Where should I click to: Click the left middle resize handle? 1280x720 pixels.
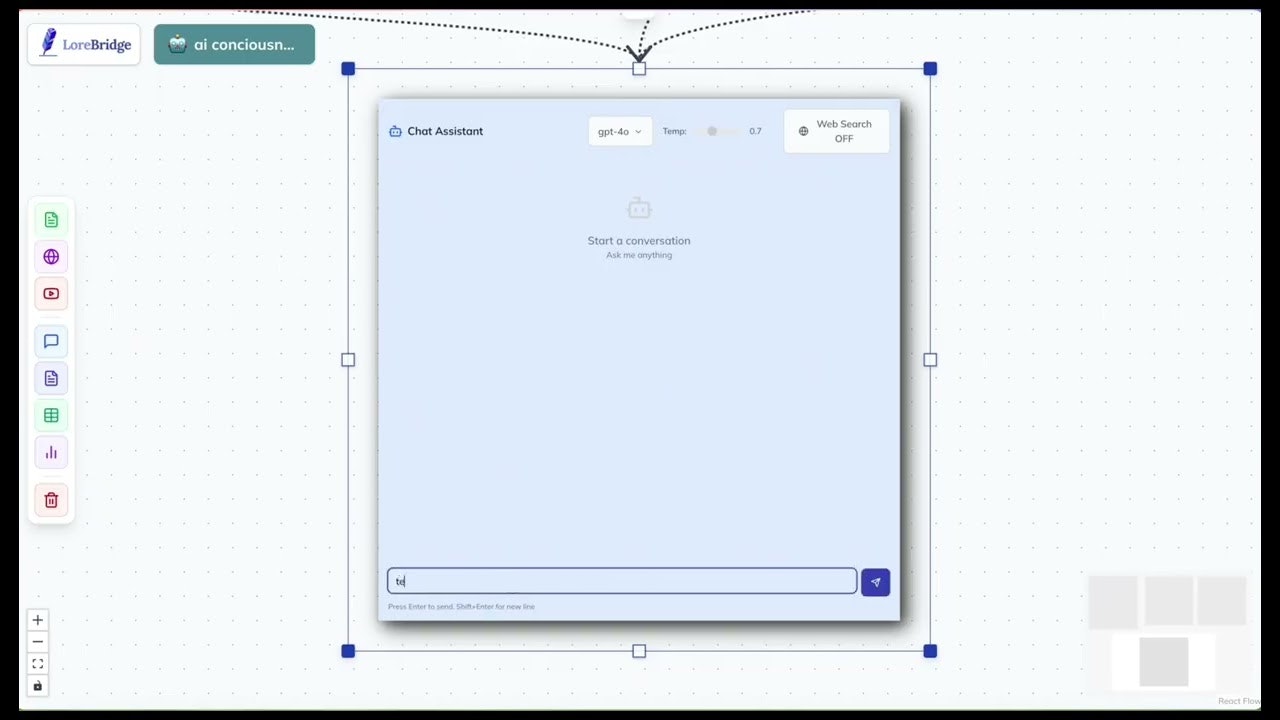click(x=348, y=359)
